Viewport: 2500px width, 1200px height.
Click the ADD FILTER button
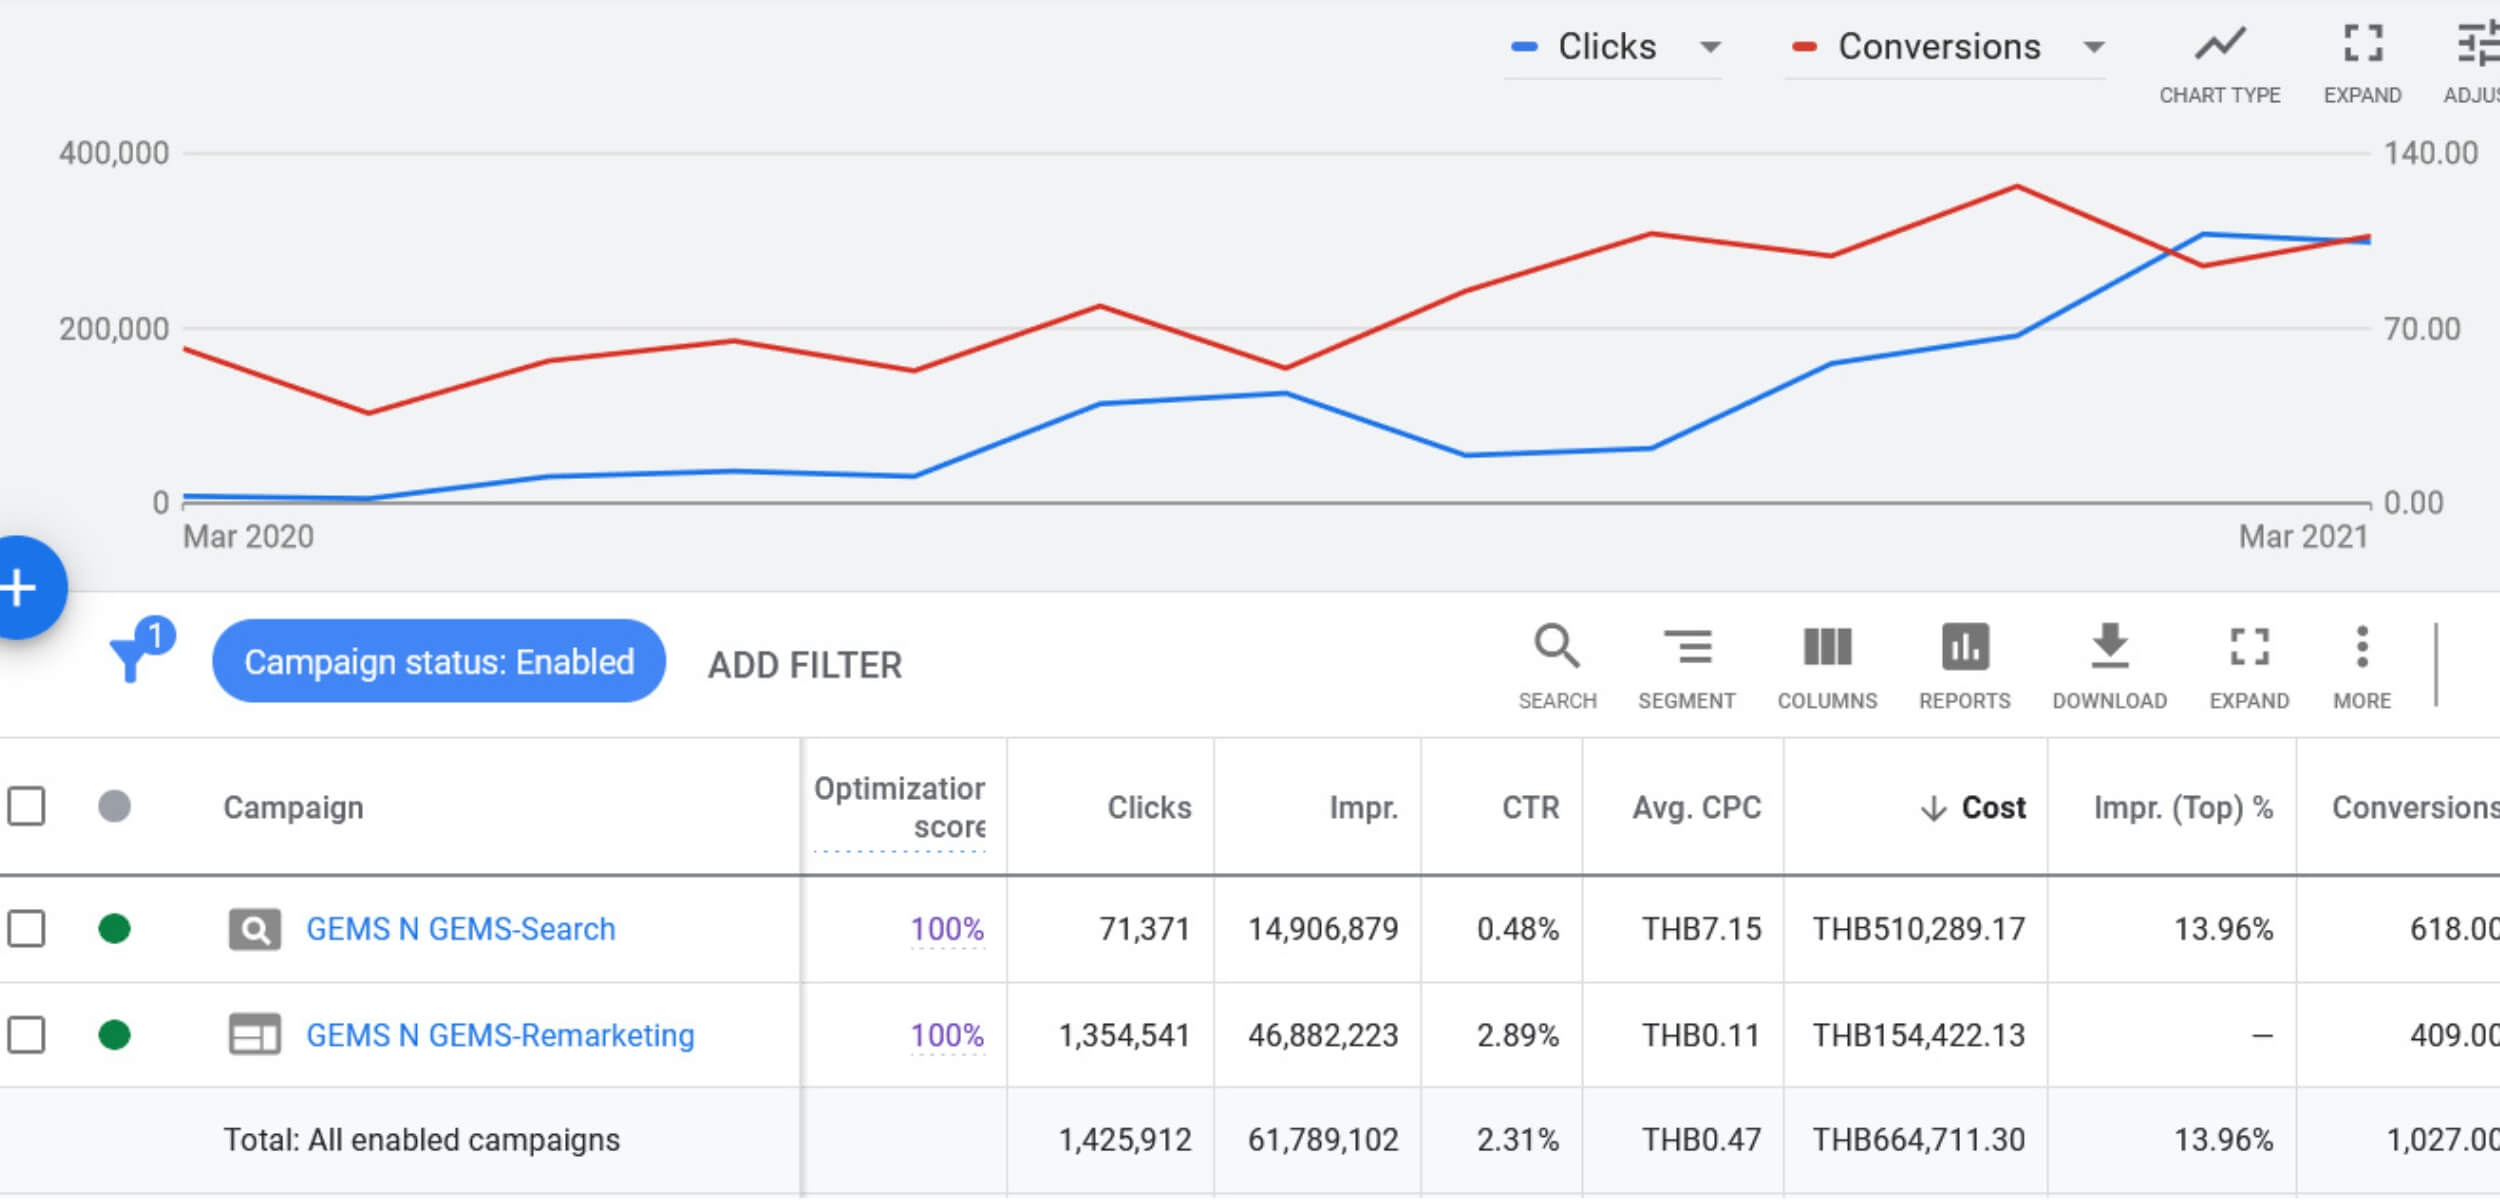pos(805,665)
